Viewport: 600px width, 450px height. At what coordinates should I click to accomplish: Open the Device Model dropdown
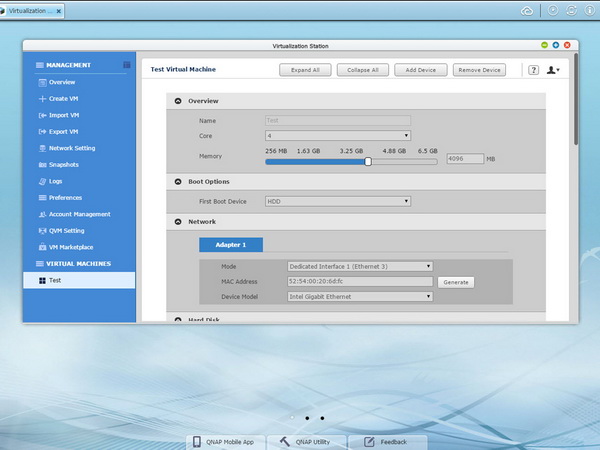pyautogui.click(x=359, y=296)
